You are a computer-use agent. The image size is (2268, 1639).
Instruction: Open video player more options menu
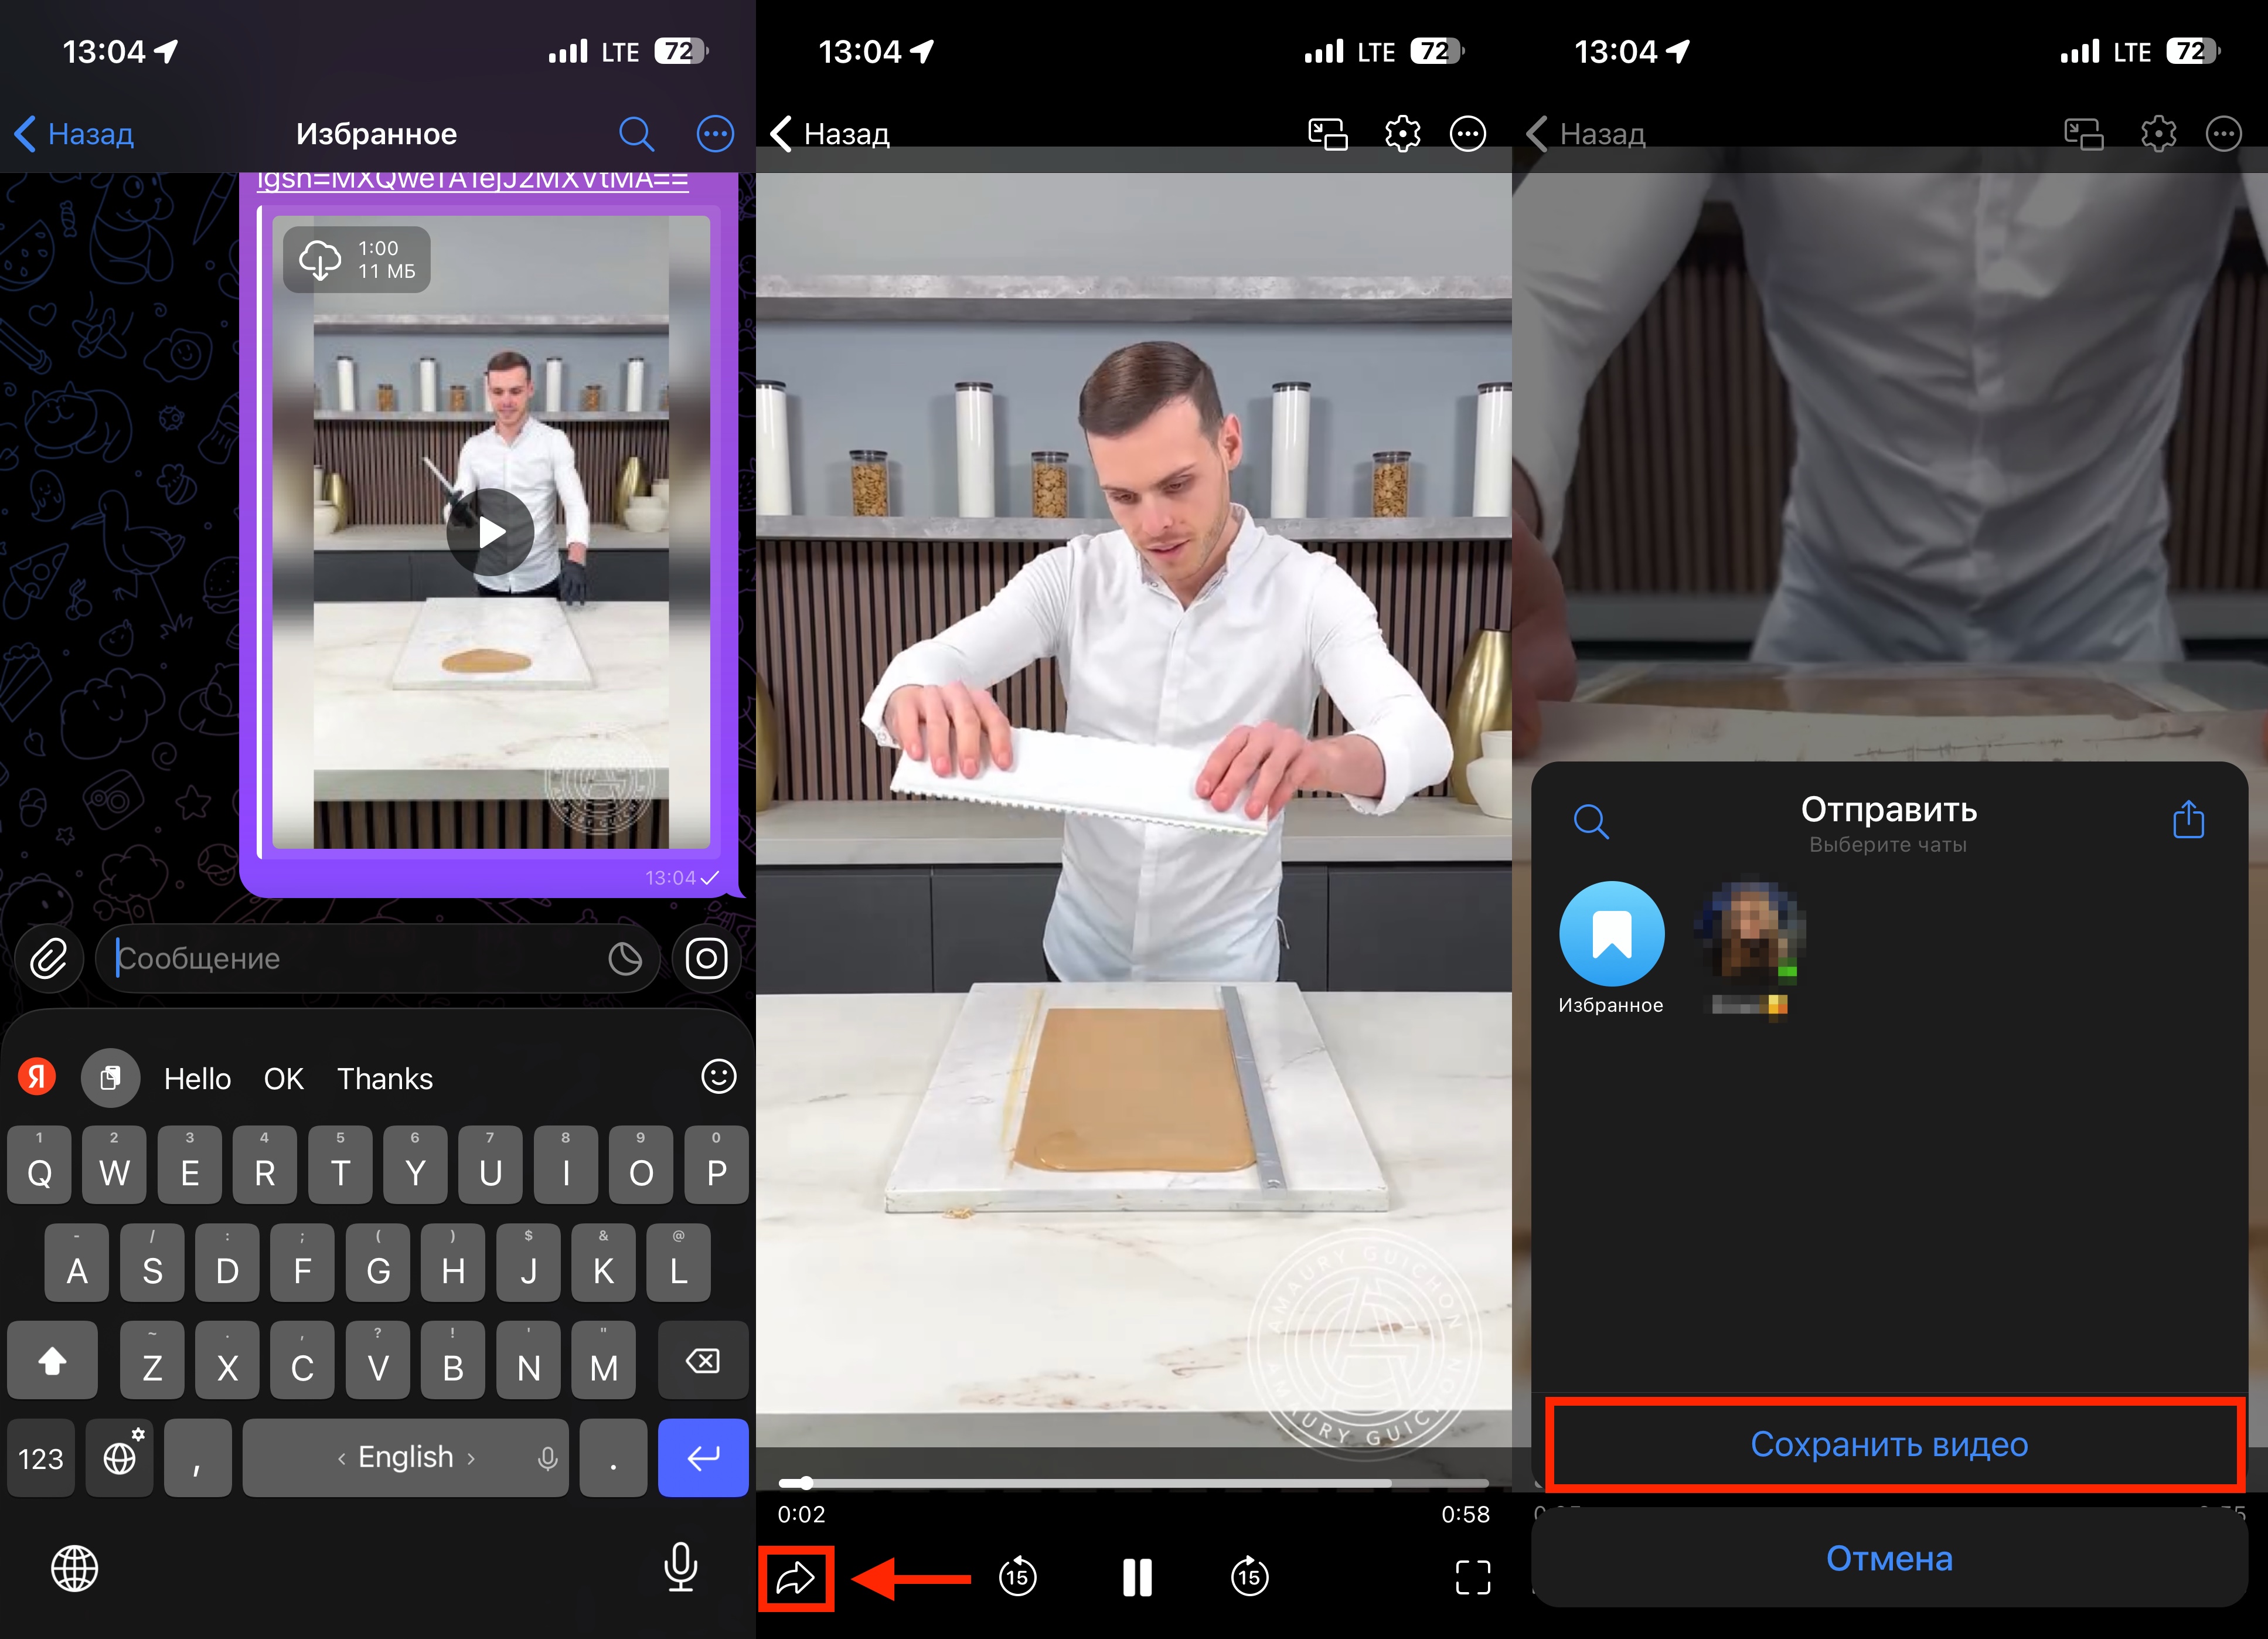[x=1467, y=133]
